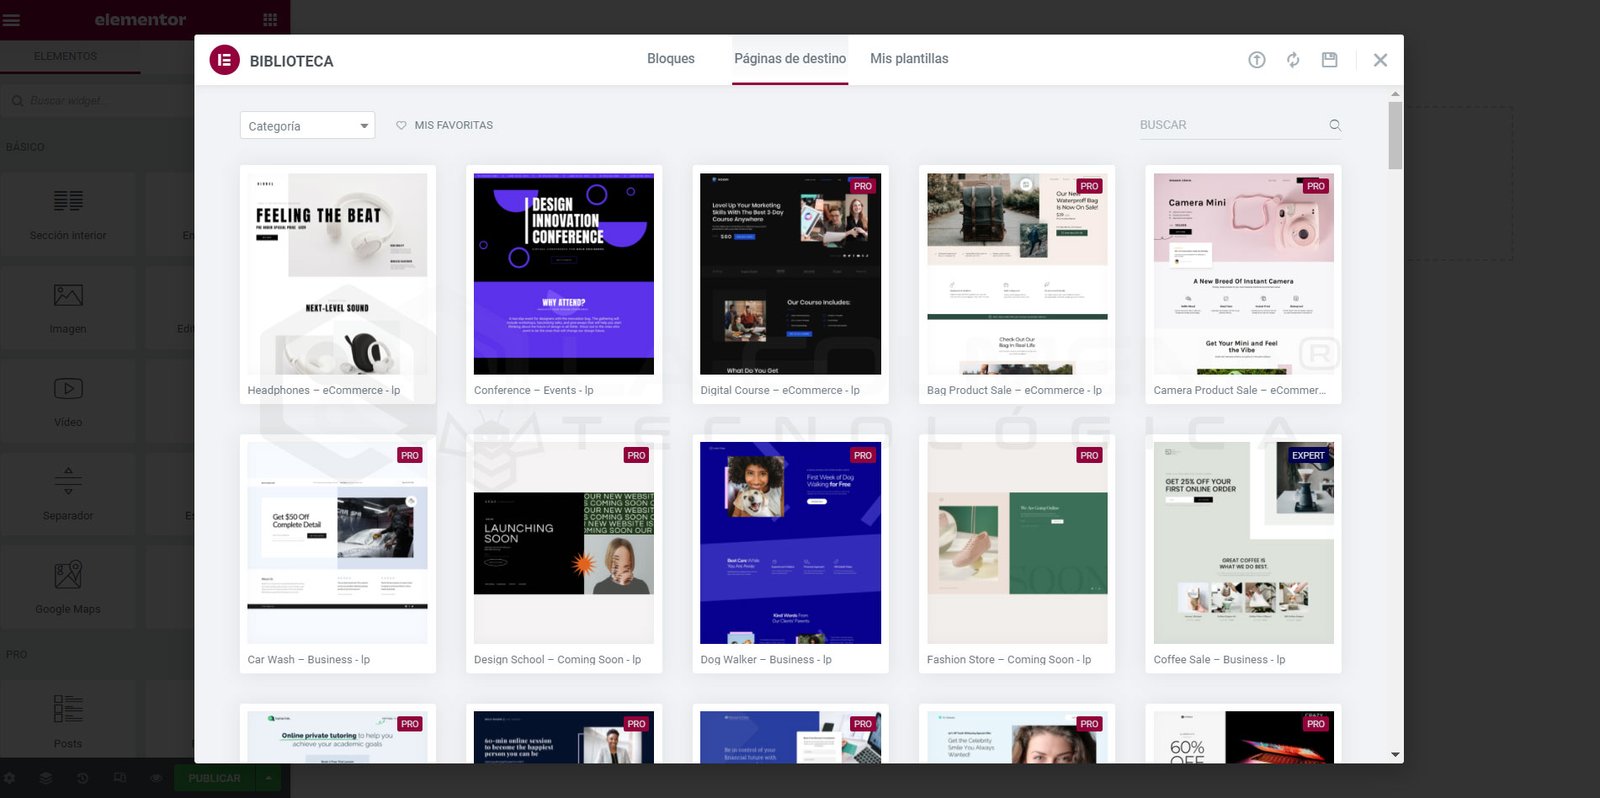
Task: Open the Design Innovation Conference template thumbnail
Action: click(x=564, y=274)
